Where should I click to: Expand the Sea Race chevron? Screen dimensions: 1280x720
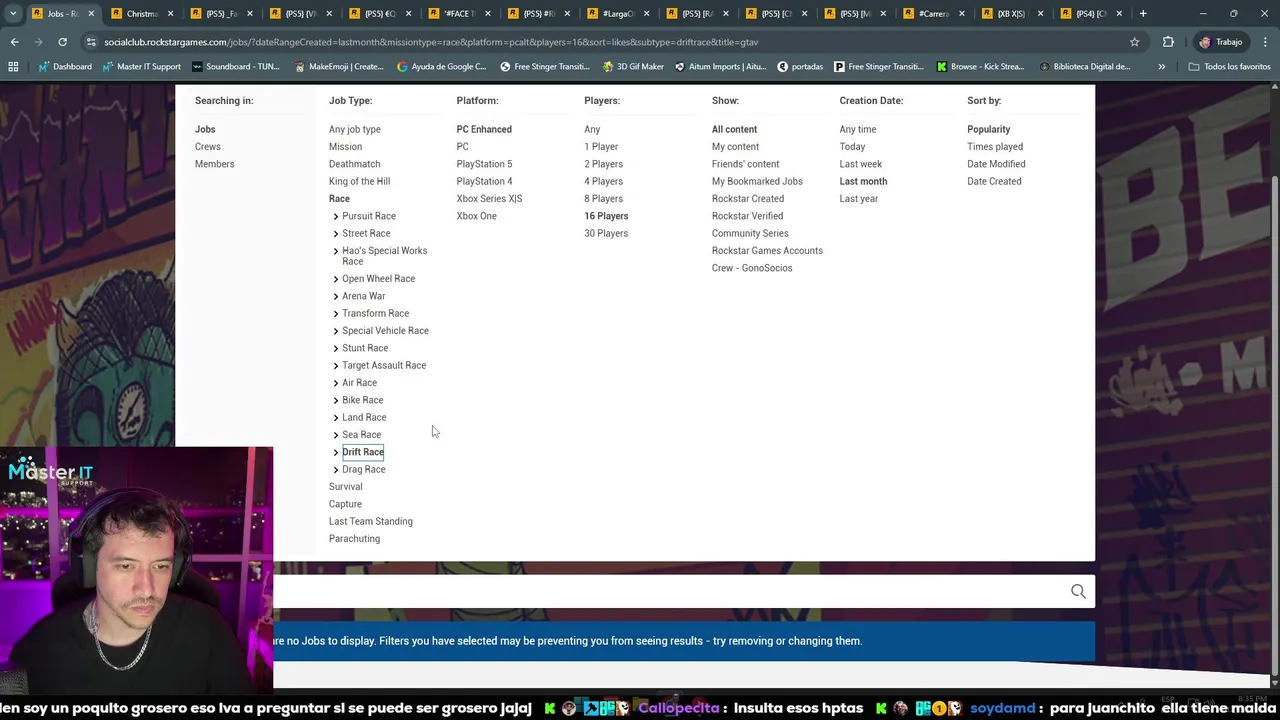coord(336,435)
